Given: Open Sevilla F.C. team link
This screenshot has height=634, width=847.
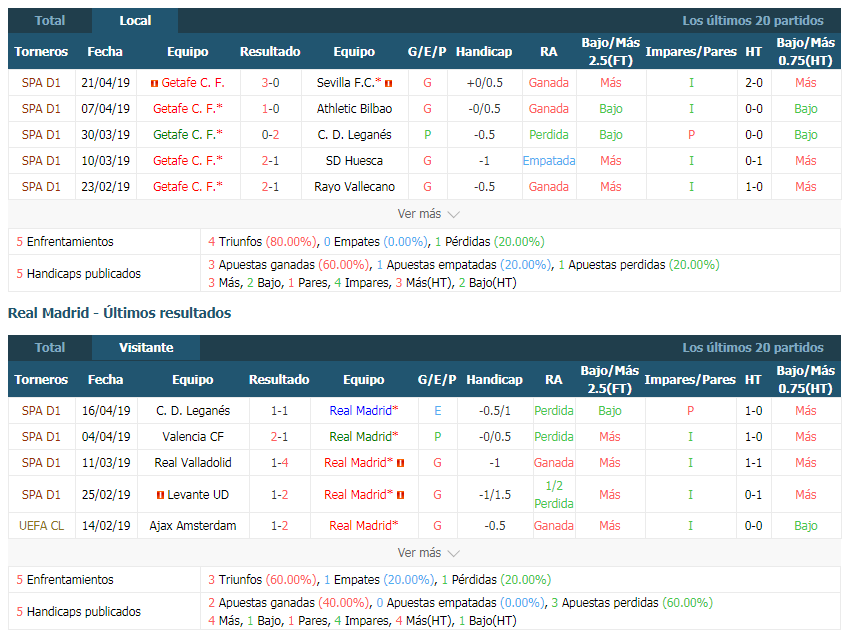Looking at the screenshot, I should (349, 83).
